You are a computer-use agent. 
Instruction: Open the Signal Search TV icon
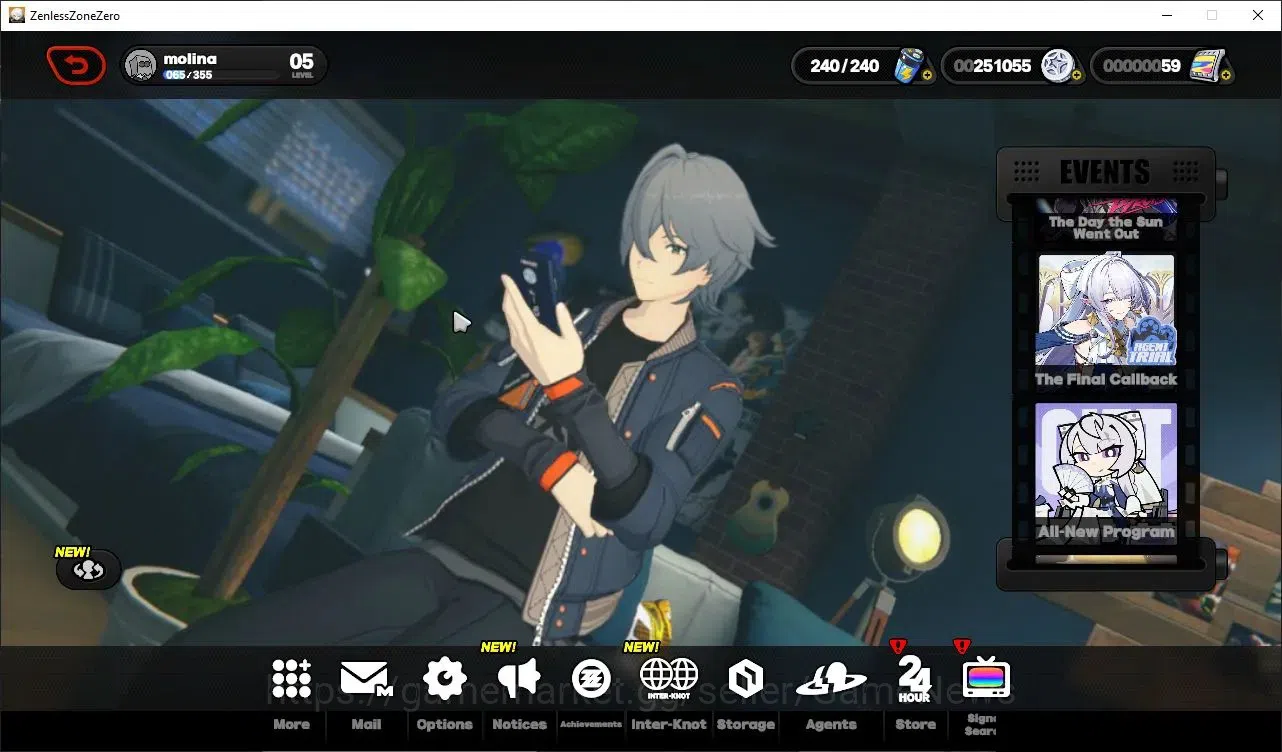(986, 679)
